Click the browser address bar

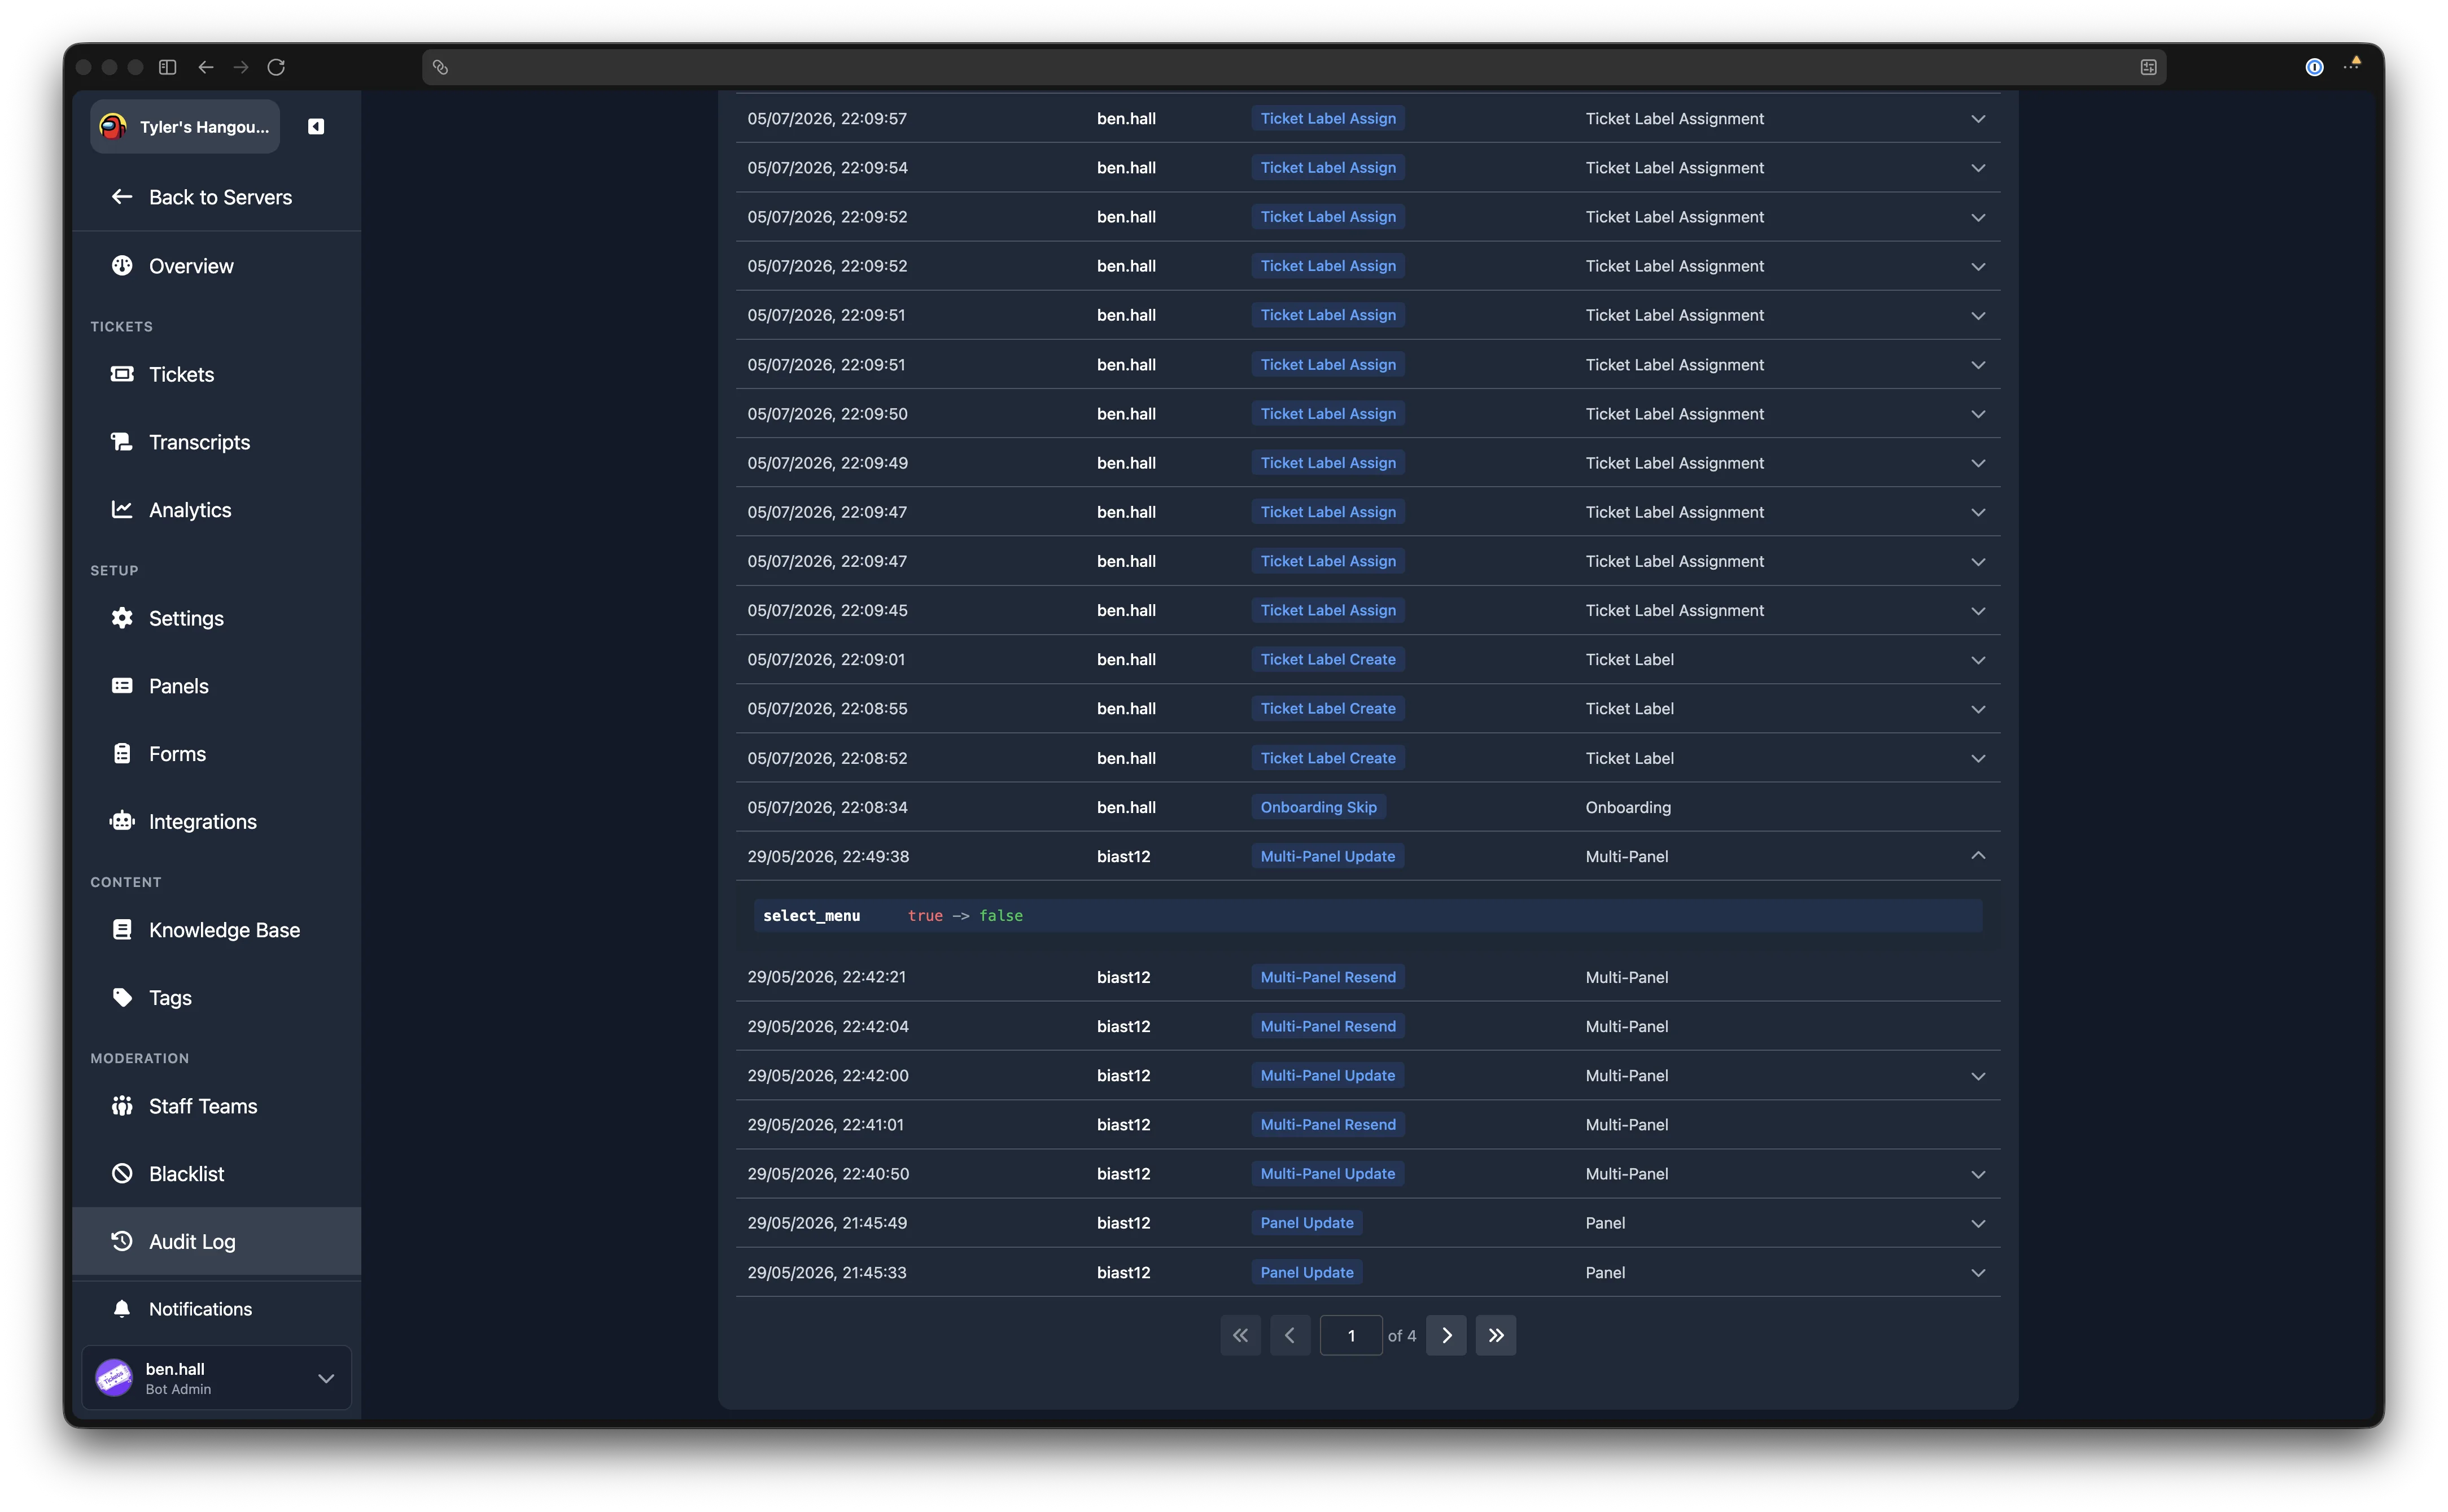[x=1294, y=67]
